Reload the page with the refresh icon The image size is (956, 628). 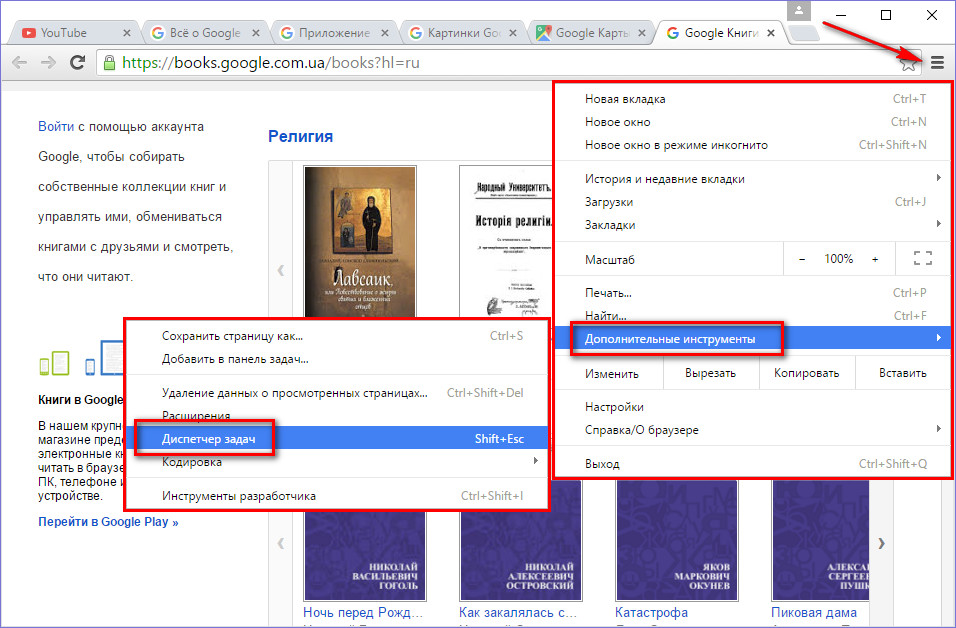(x=77, y=62)
